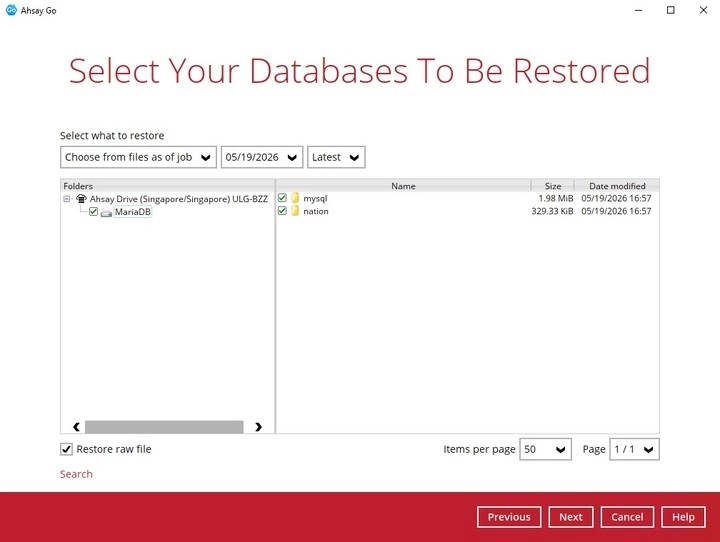Screen dimensions: 720x542
Task: Open the Search link
Action: [x=76, y=474]
